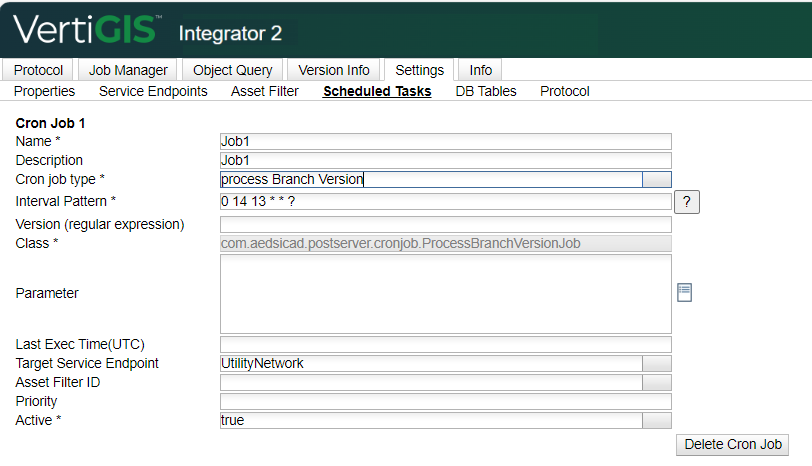812x466 pixels.
Task: Click the "Parameter" label
Action: coord(47,293)
